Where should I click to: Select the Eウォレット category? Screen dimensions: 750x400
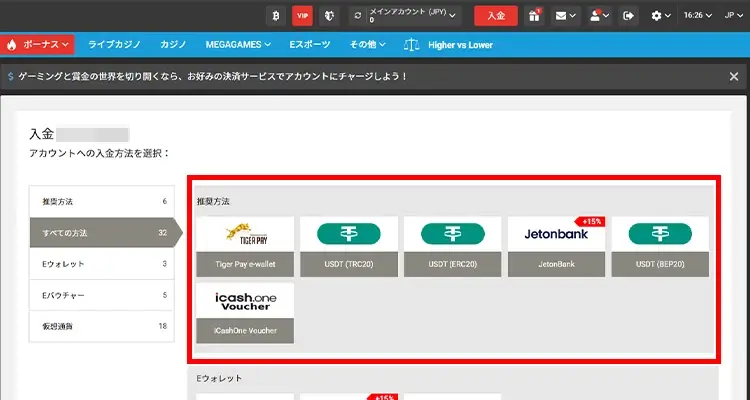click(101, 264)
